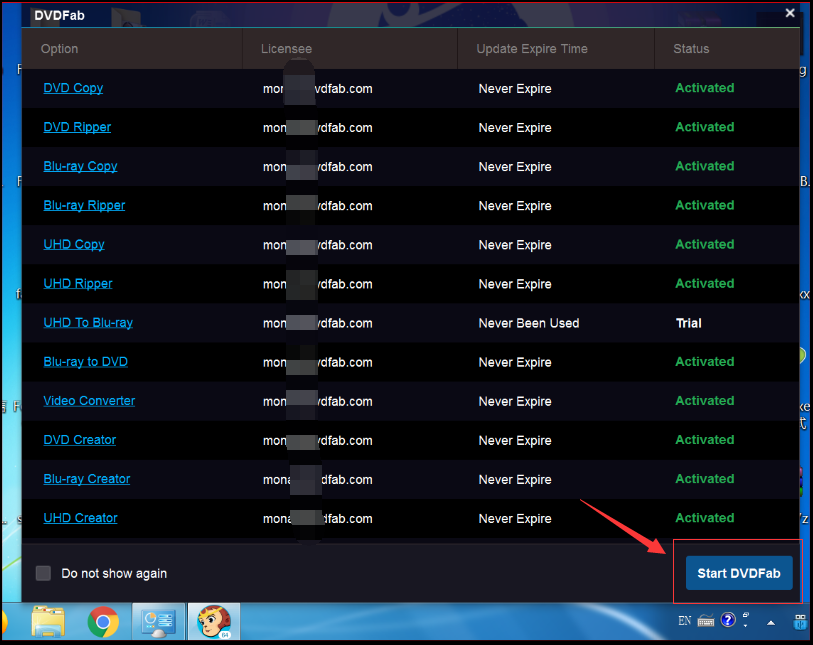Click the DVD Creator link
Viewport: 813px width, 645px height.
80,440
